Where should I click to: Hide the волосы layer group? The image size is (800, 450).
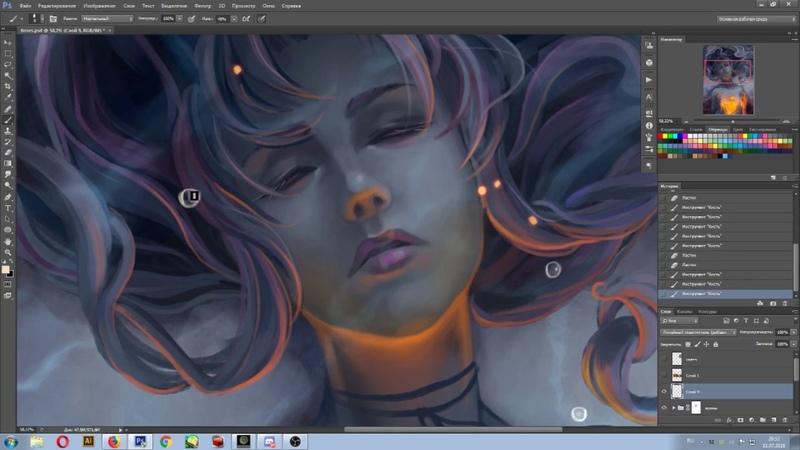click(664, 408)
